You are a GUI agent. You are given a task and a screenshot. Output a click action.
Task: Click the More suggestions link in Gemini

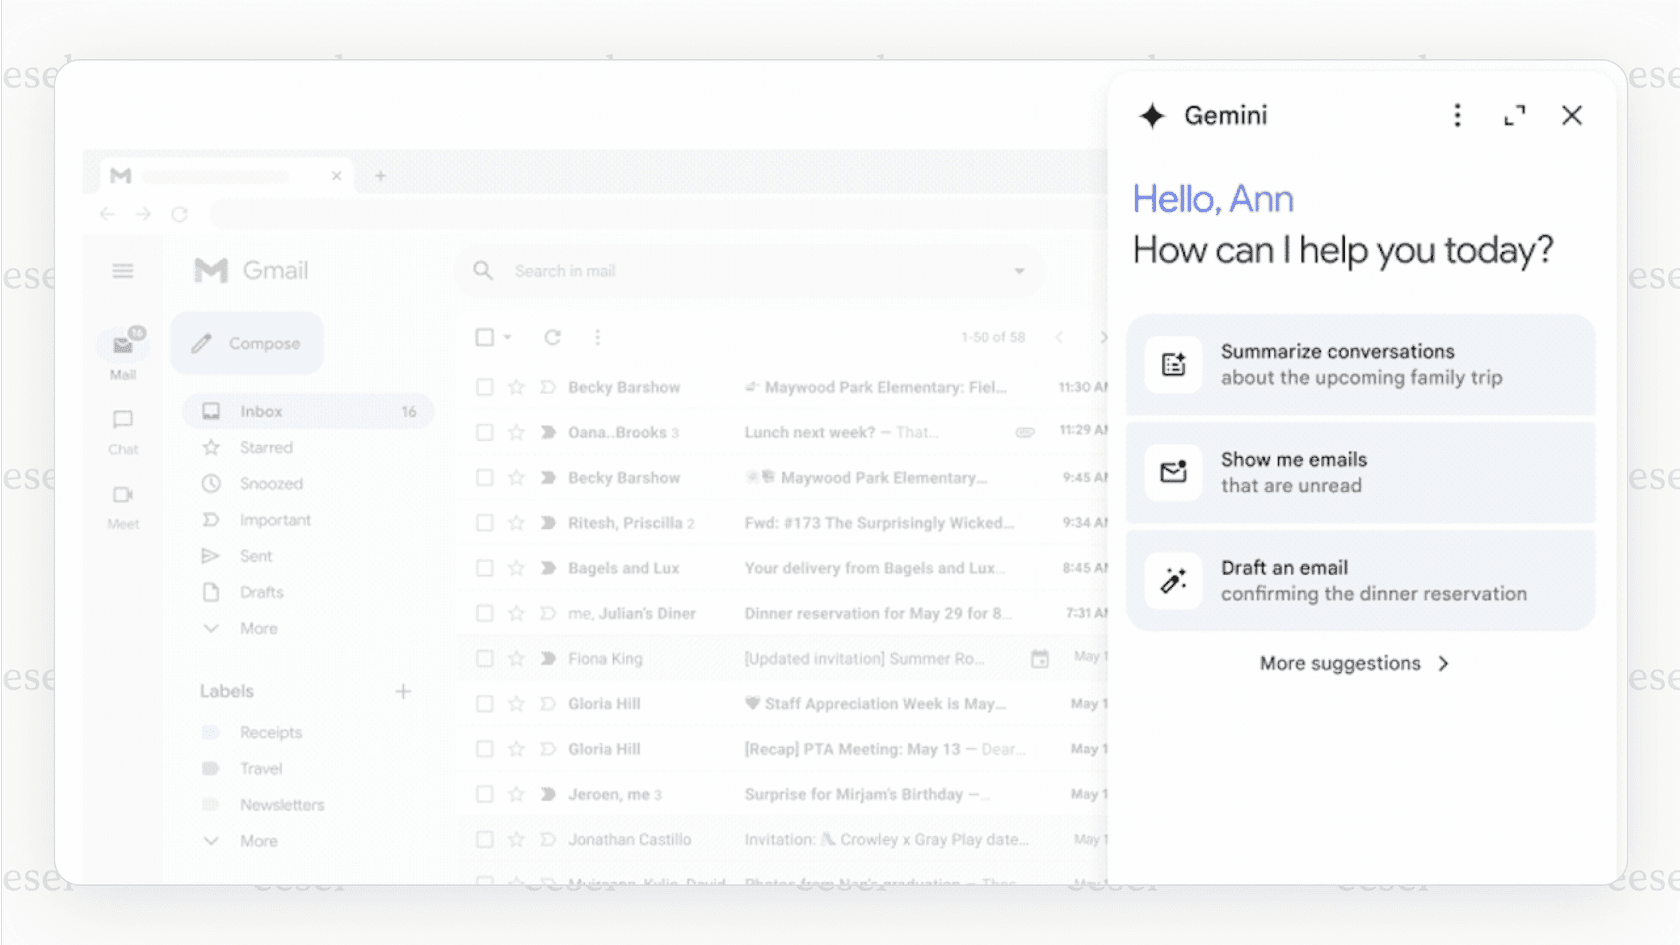(x=1353, y=663)
